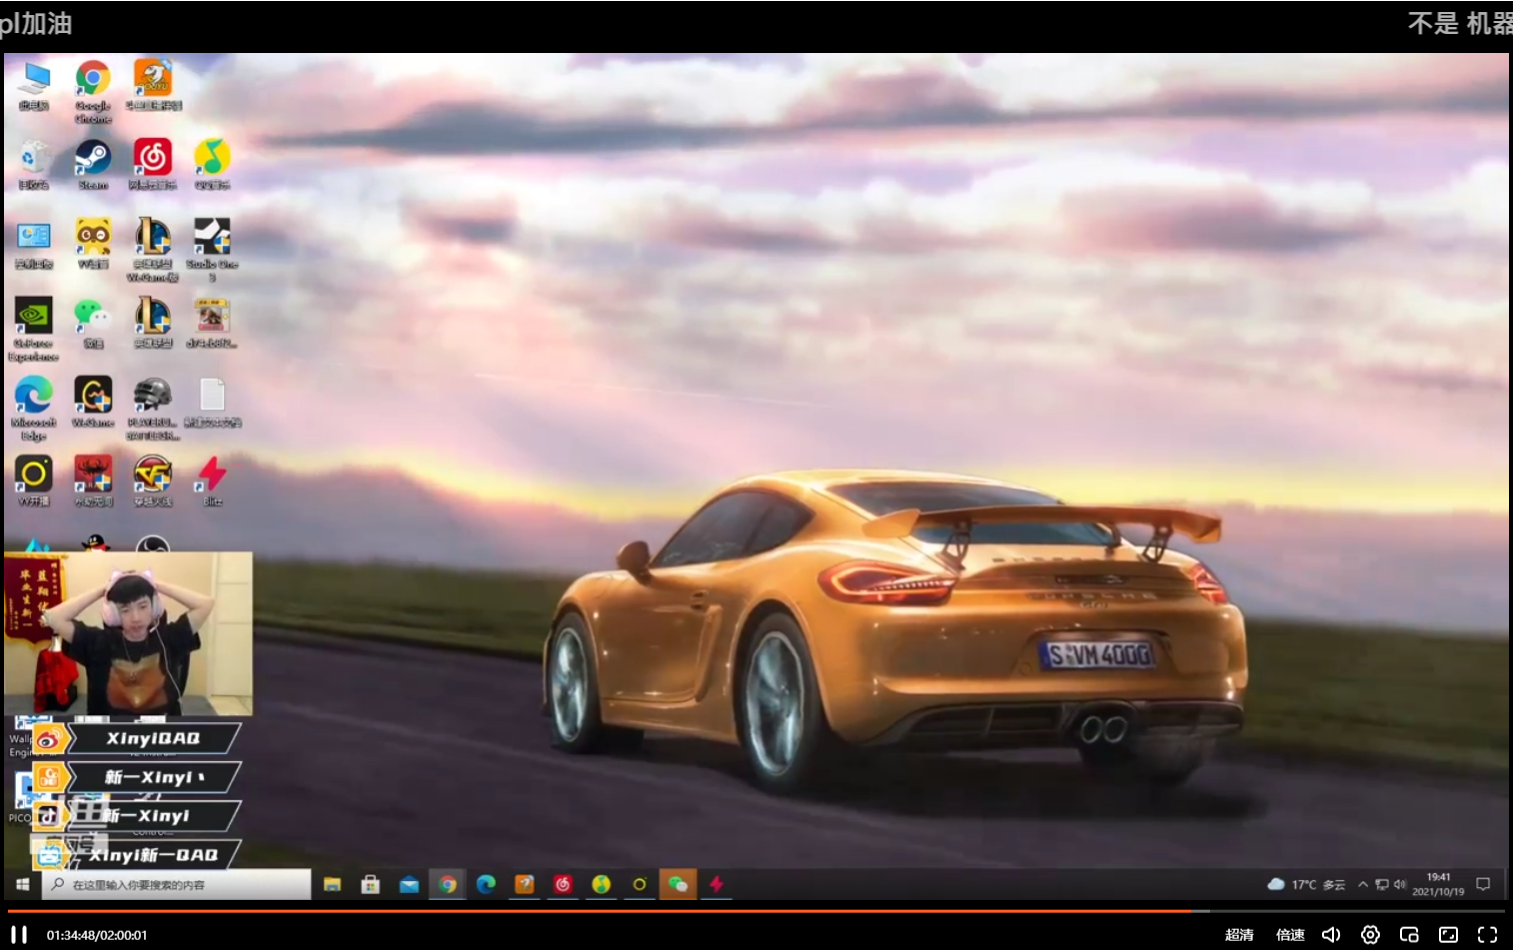Viewport: 1513px width, 950px height.
Task: Toggle fullscreen mode in video player
Action: pos(1487,934)
